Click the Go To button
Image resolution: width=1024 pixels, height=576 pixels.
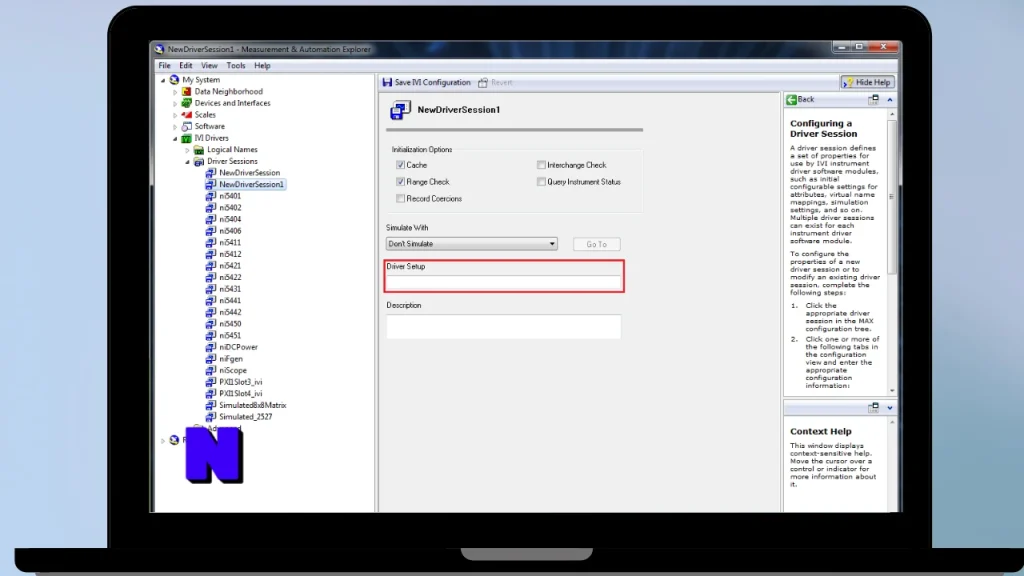click(x=596, y=244)
